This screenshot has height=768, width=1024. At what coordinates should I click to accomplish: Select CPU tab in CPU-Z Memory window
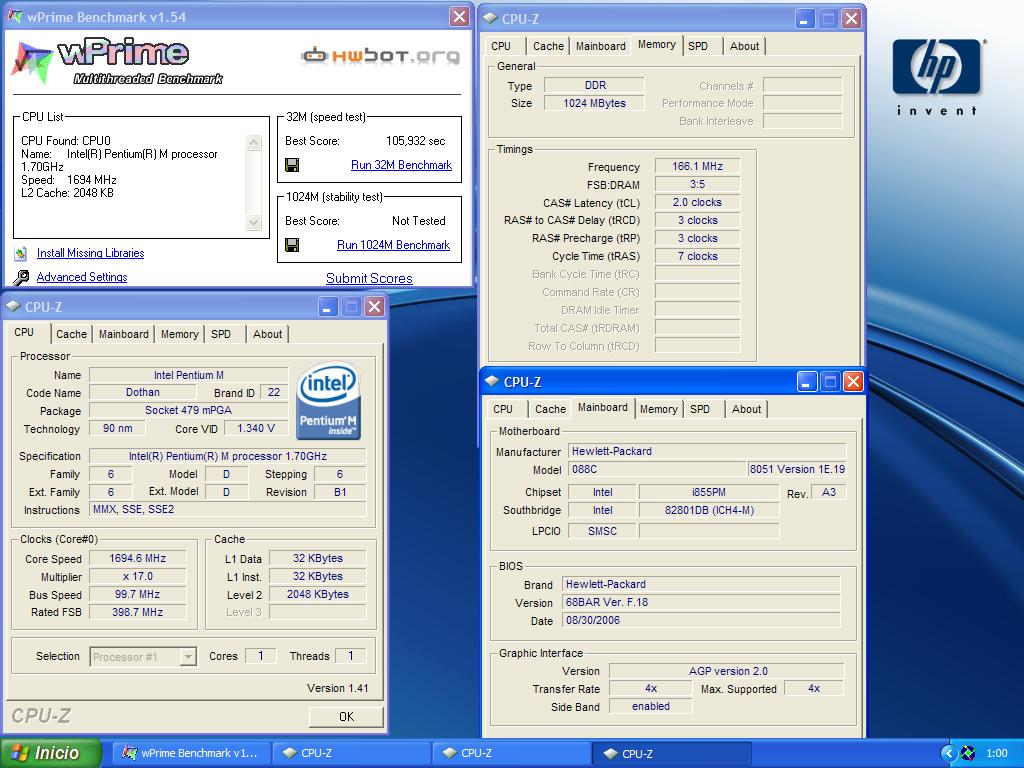(x=501, y=46)
